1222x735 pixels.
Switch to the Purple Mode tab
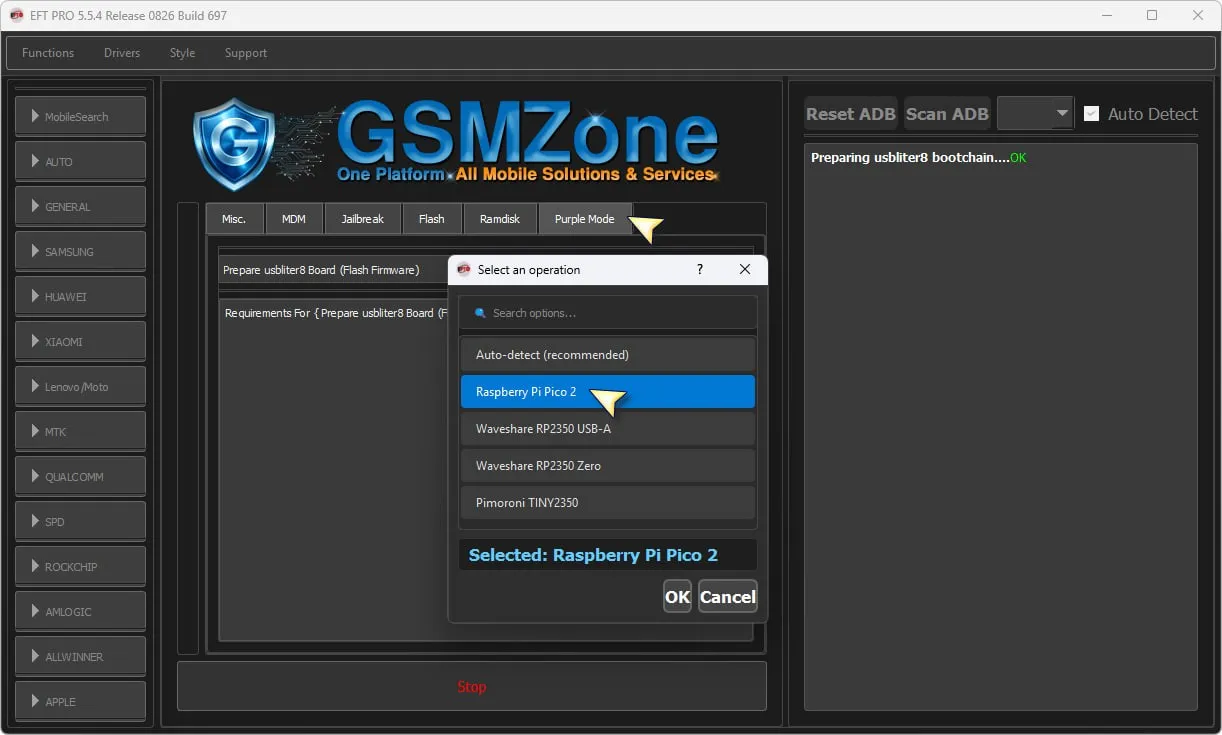click(585, 219)
